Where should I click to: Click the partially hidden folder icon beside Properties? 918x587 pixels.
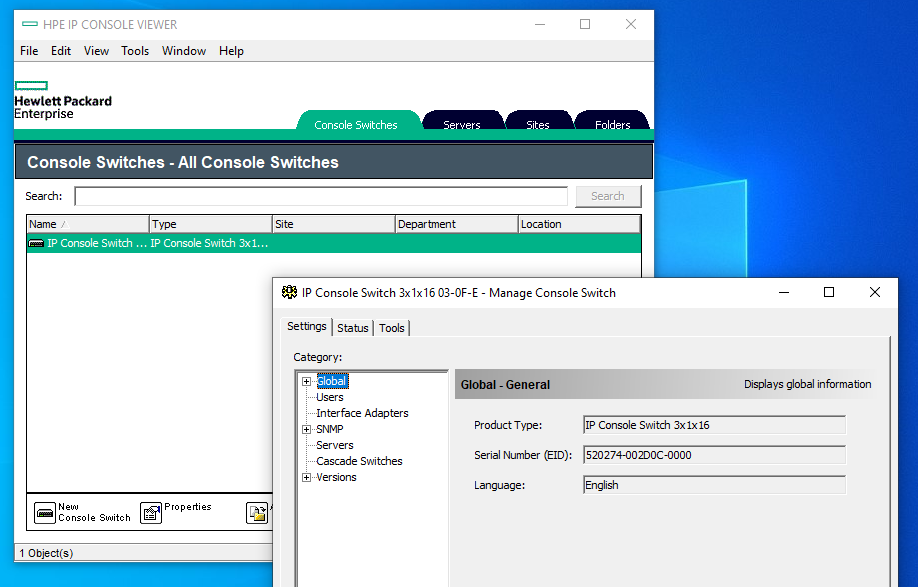(x=258, y=513)
